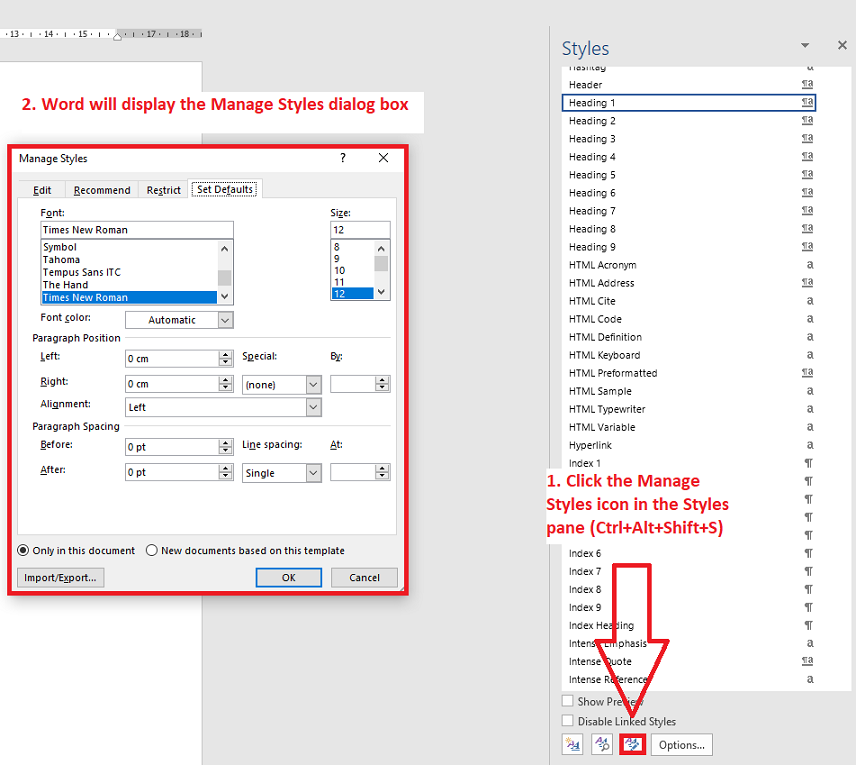
Task: Click the Size input field
Action: click(x=360, y=230)
